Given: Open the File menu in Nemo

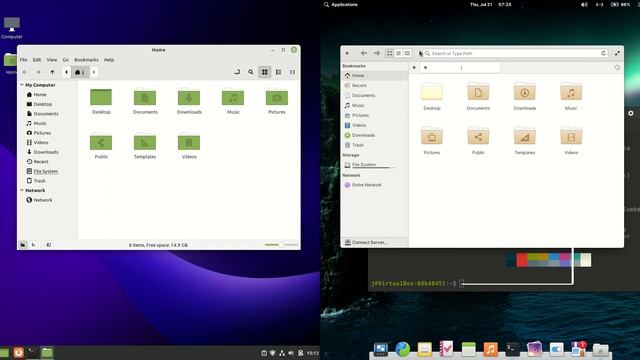Looking at the screenshot, I should 24,60.
